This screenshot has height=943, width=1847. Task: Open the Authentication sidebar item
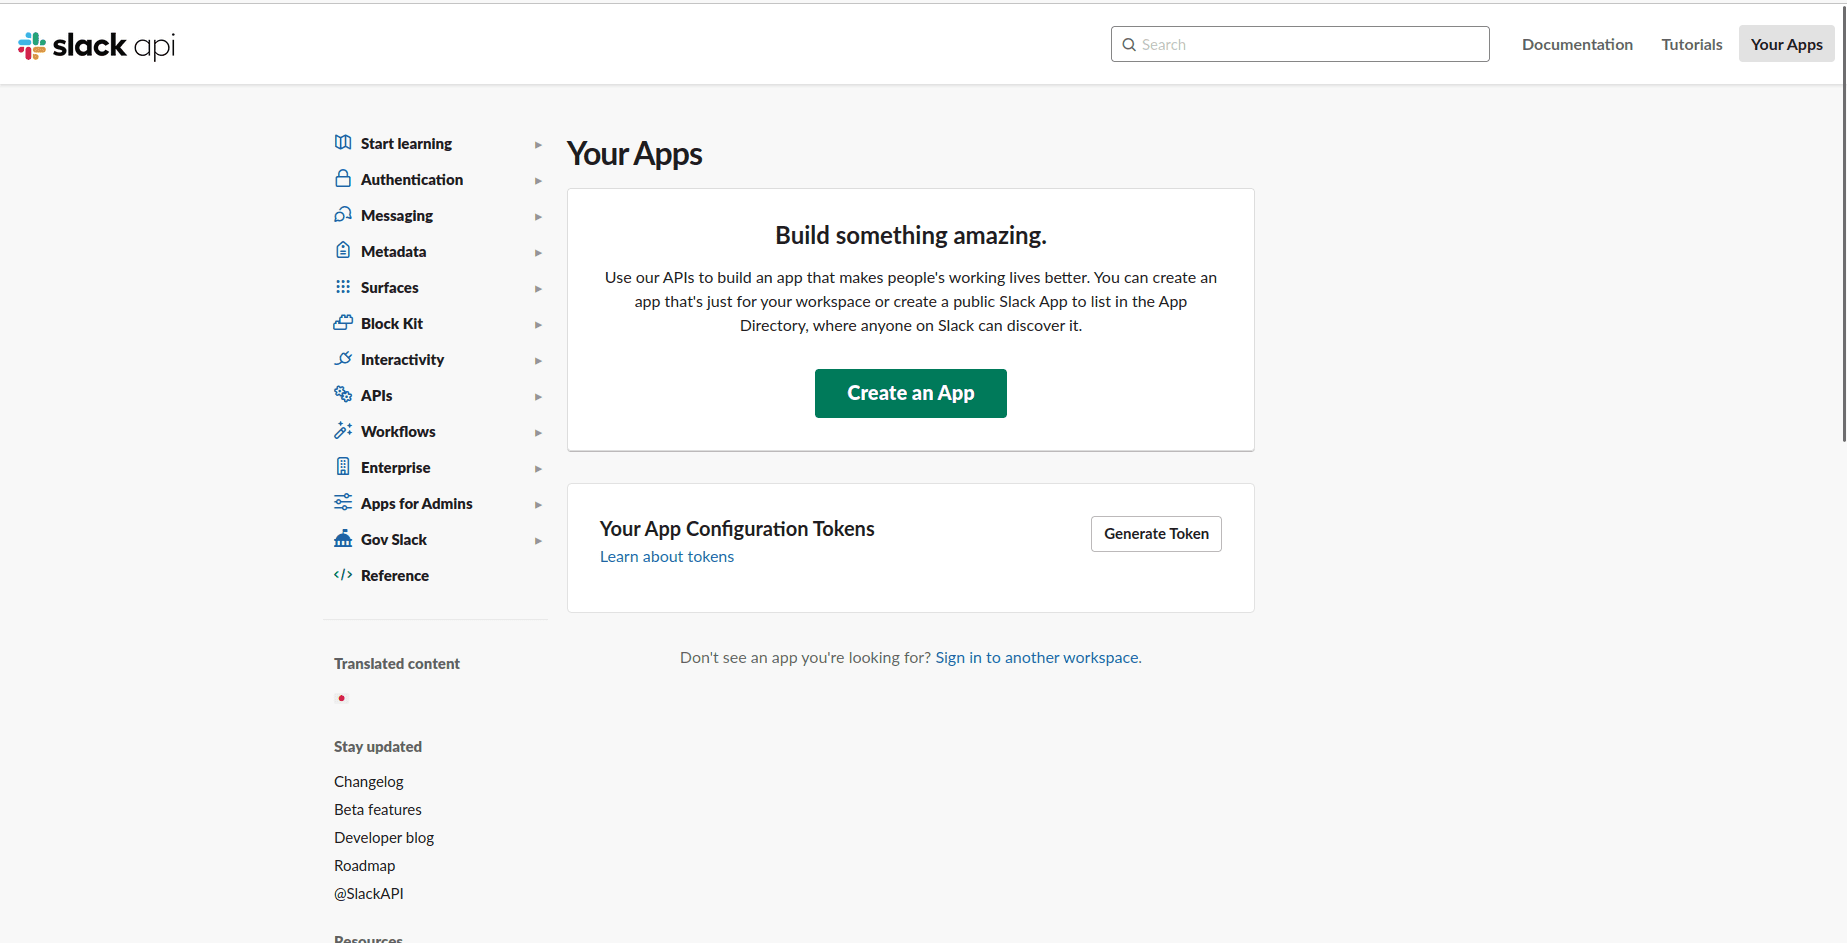(x=412, y=180)
